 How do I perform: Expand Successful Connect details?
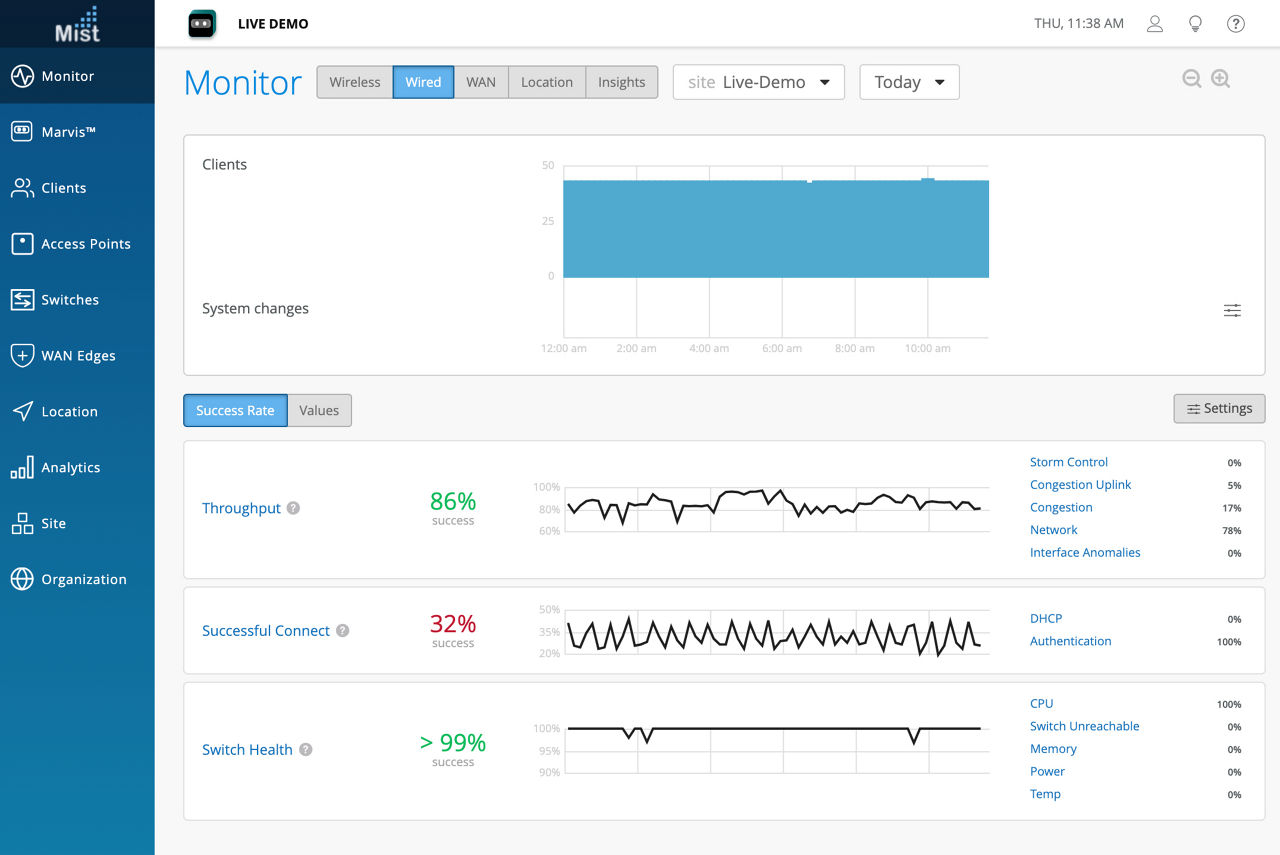pos(266,630)
